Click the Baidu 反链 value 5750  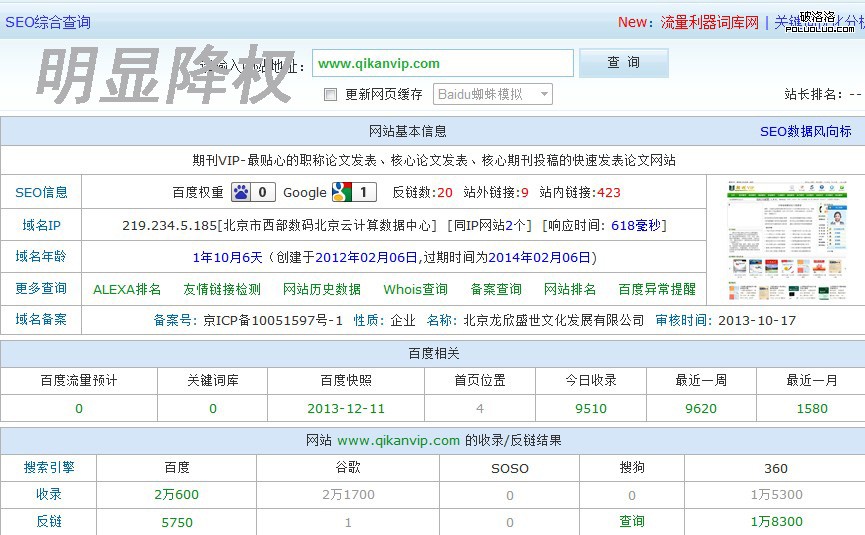pos(177,522)
